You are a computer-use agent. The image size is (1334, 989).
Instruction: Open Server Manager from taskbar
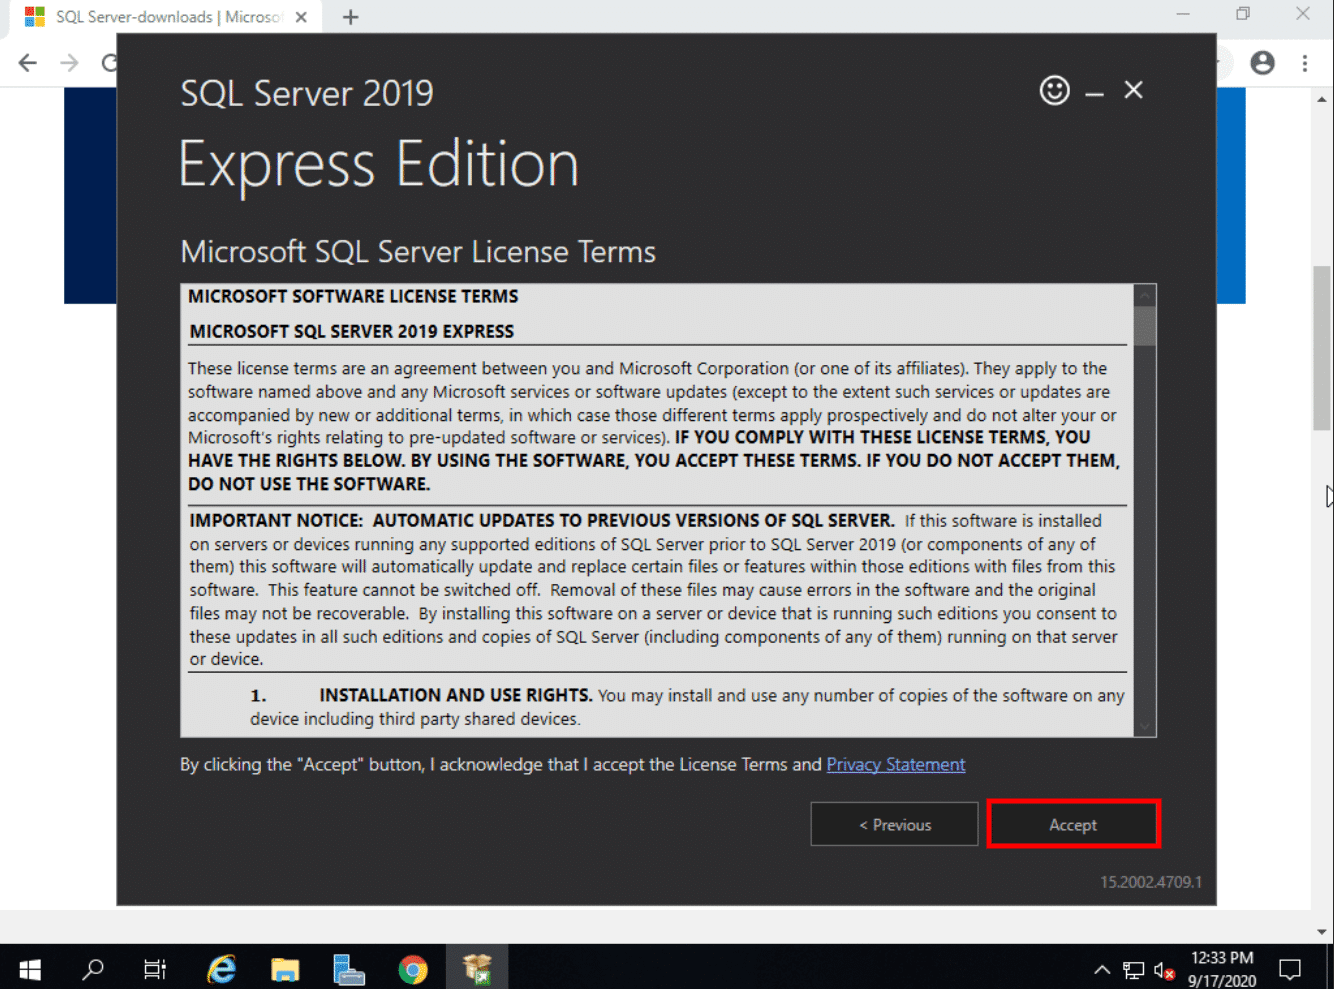(349, 968)
